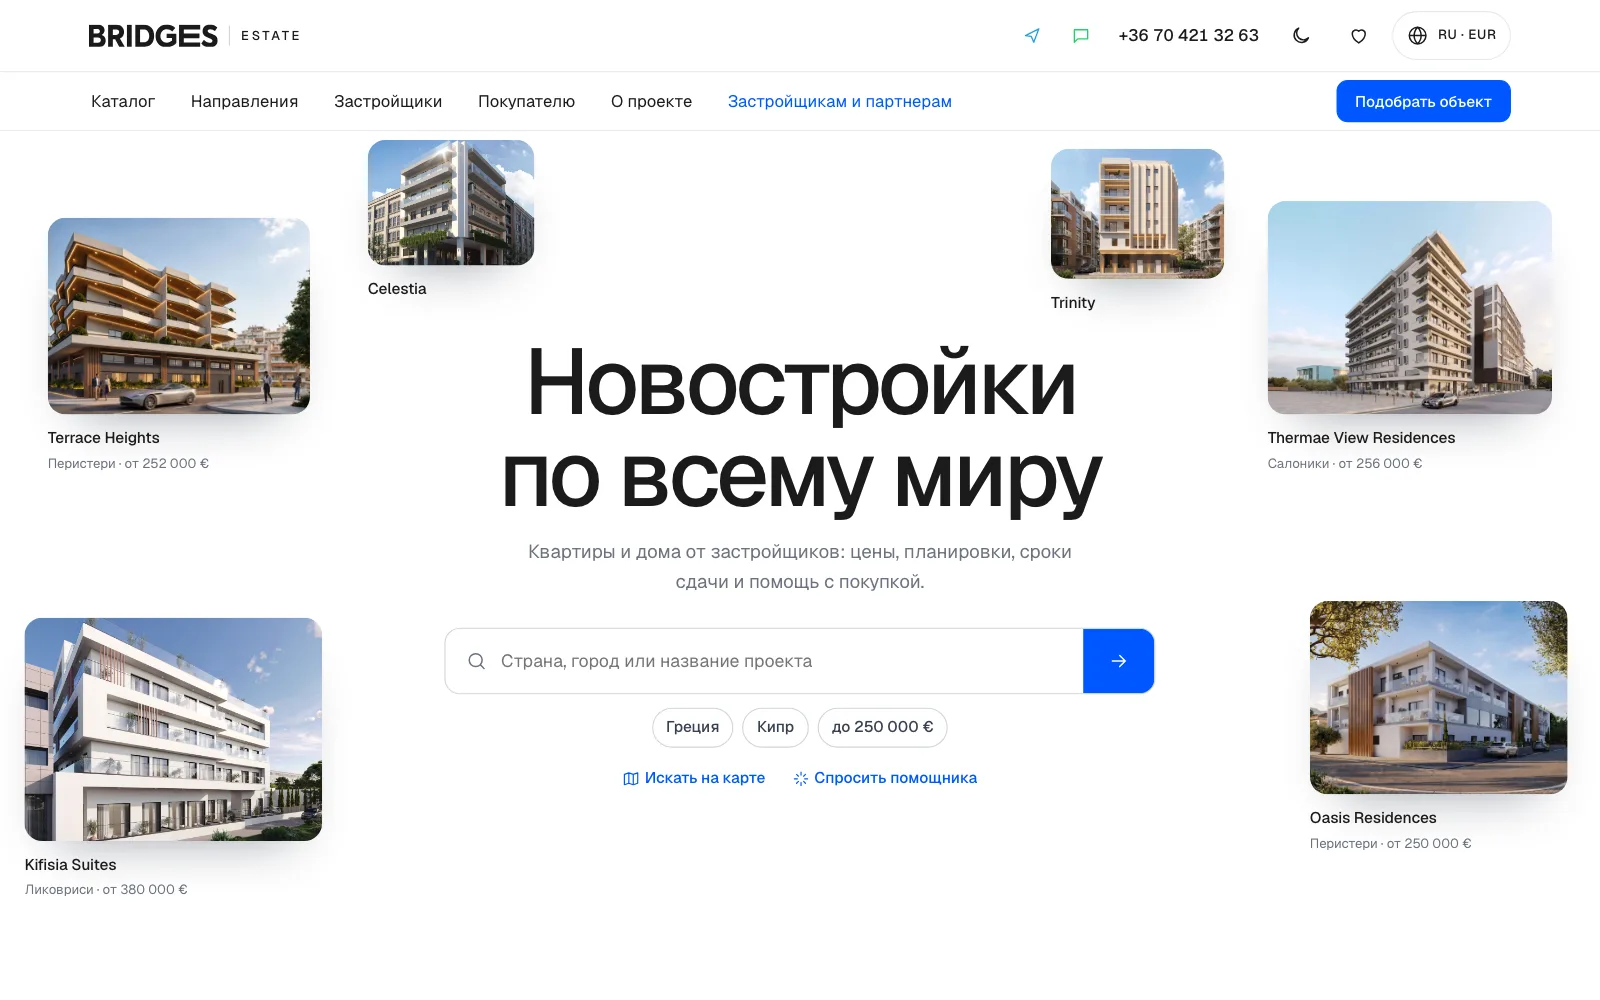Select the до 250 000 € filter chip

click(x=882, y=727)
